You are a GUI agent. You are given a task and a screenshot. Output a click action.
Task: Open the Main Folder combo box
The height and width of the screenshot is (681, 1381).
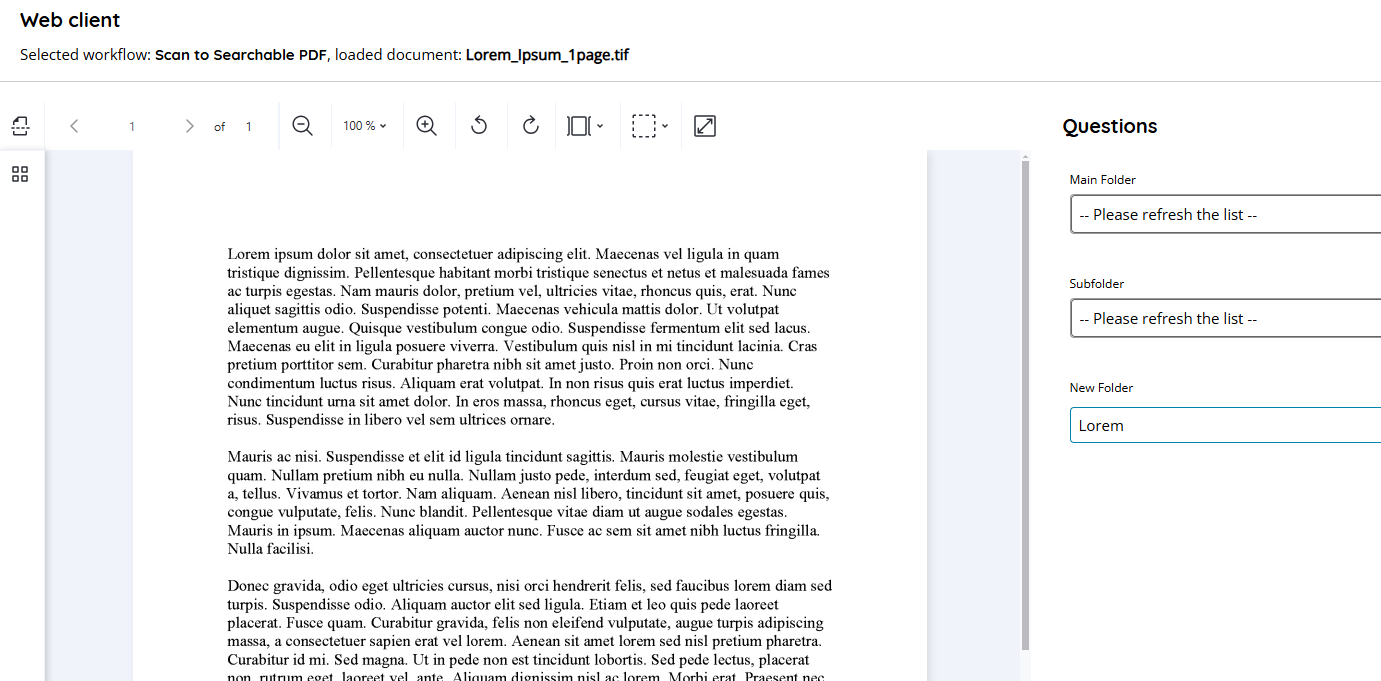(x=1225, y=215)
